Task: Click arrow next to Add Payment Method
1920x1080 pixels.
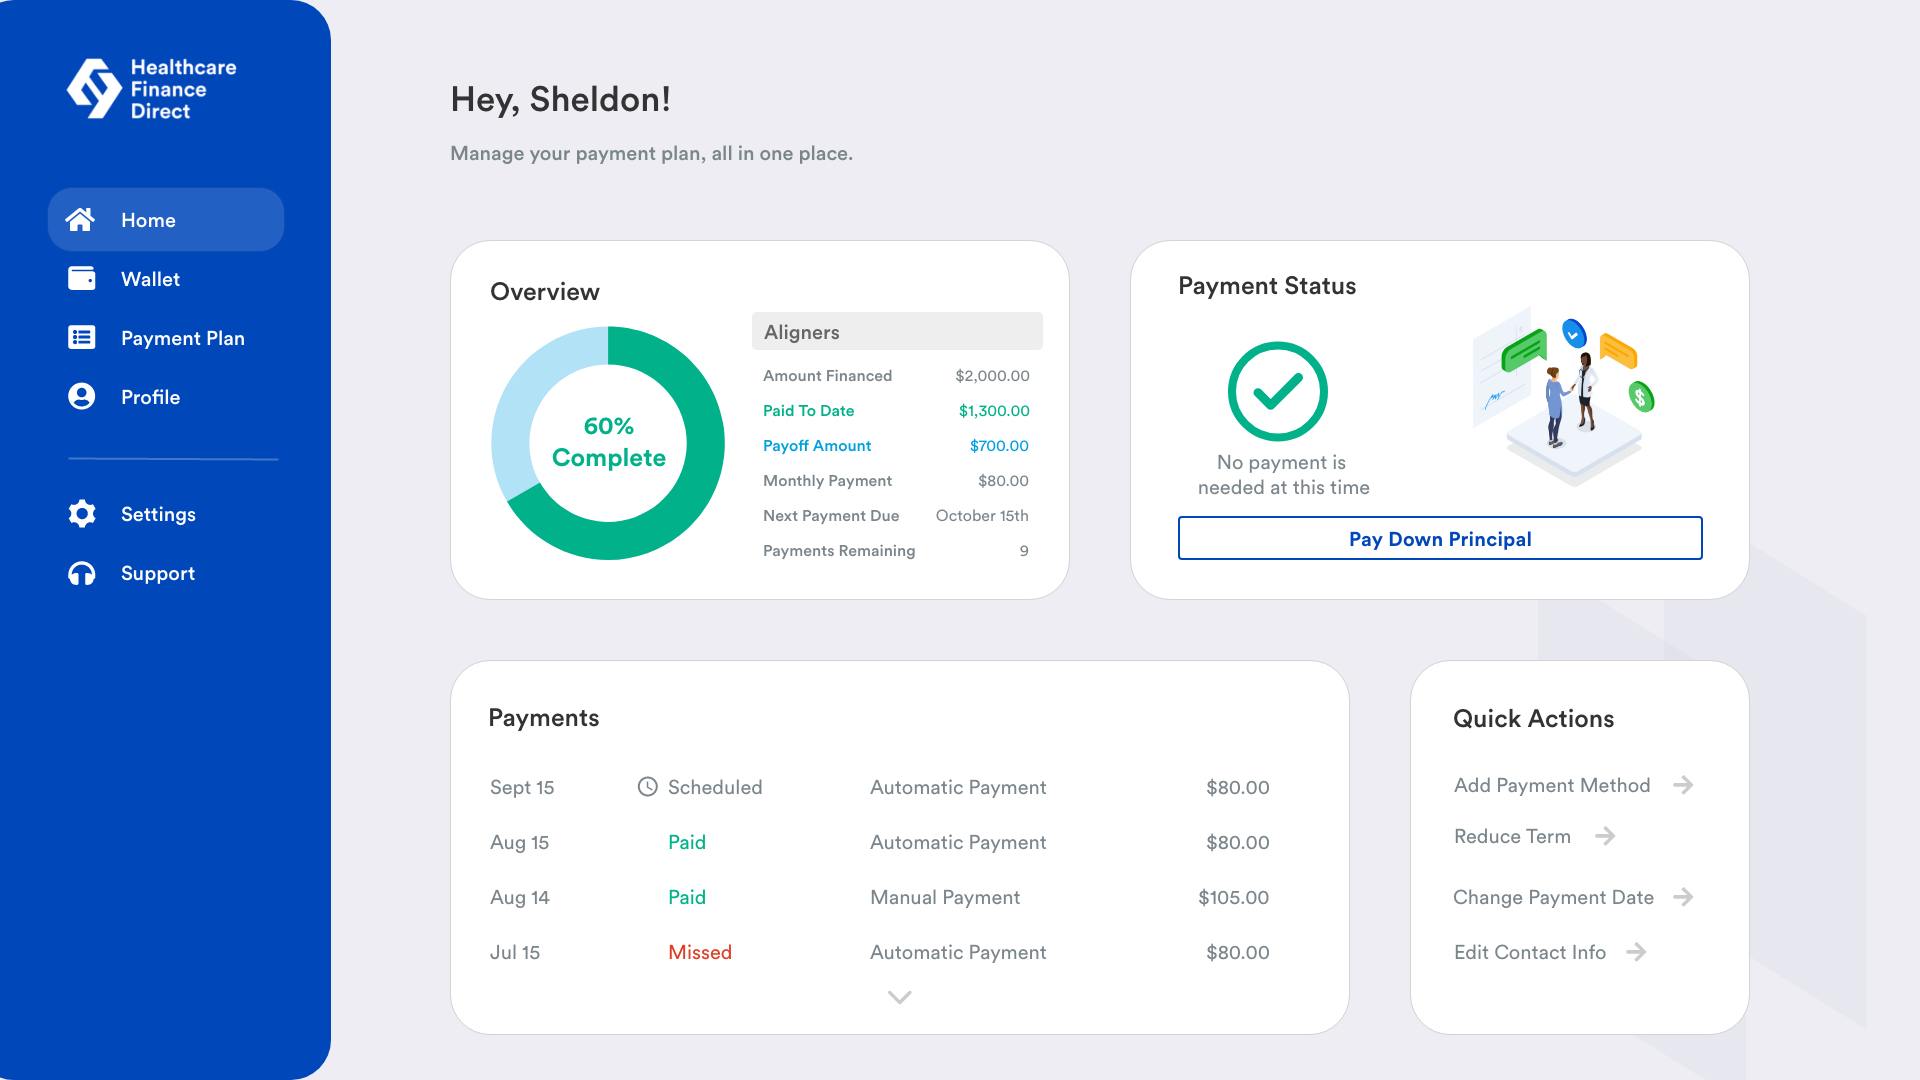Action: coord(1683,785)
